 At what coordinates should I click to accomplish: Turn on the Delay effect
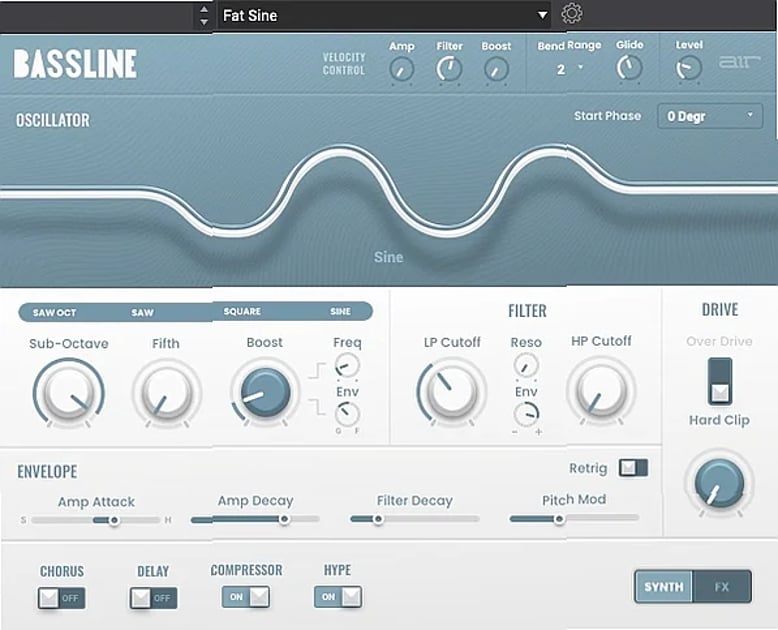click(x=153, y=598)
